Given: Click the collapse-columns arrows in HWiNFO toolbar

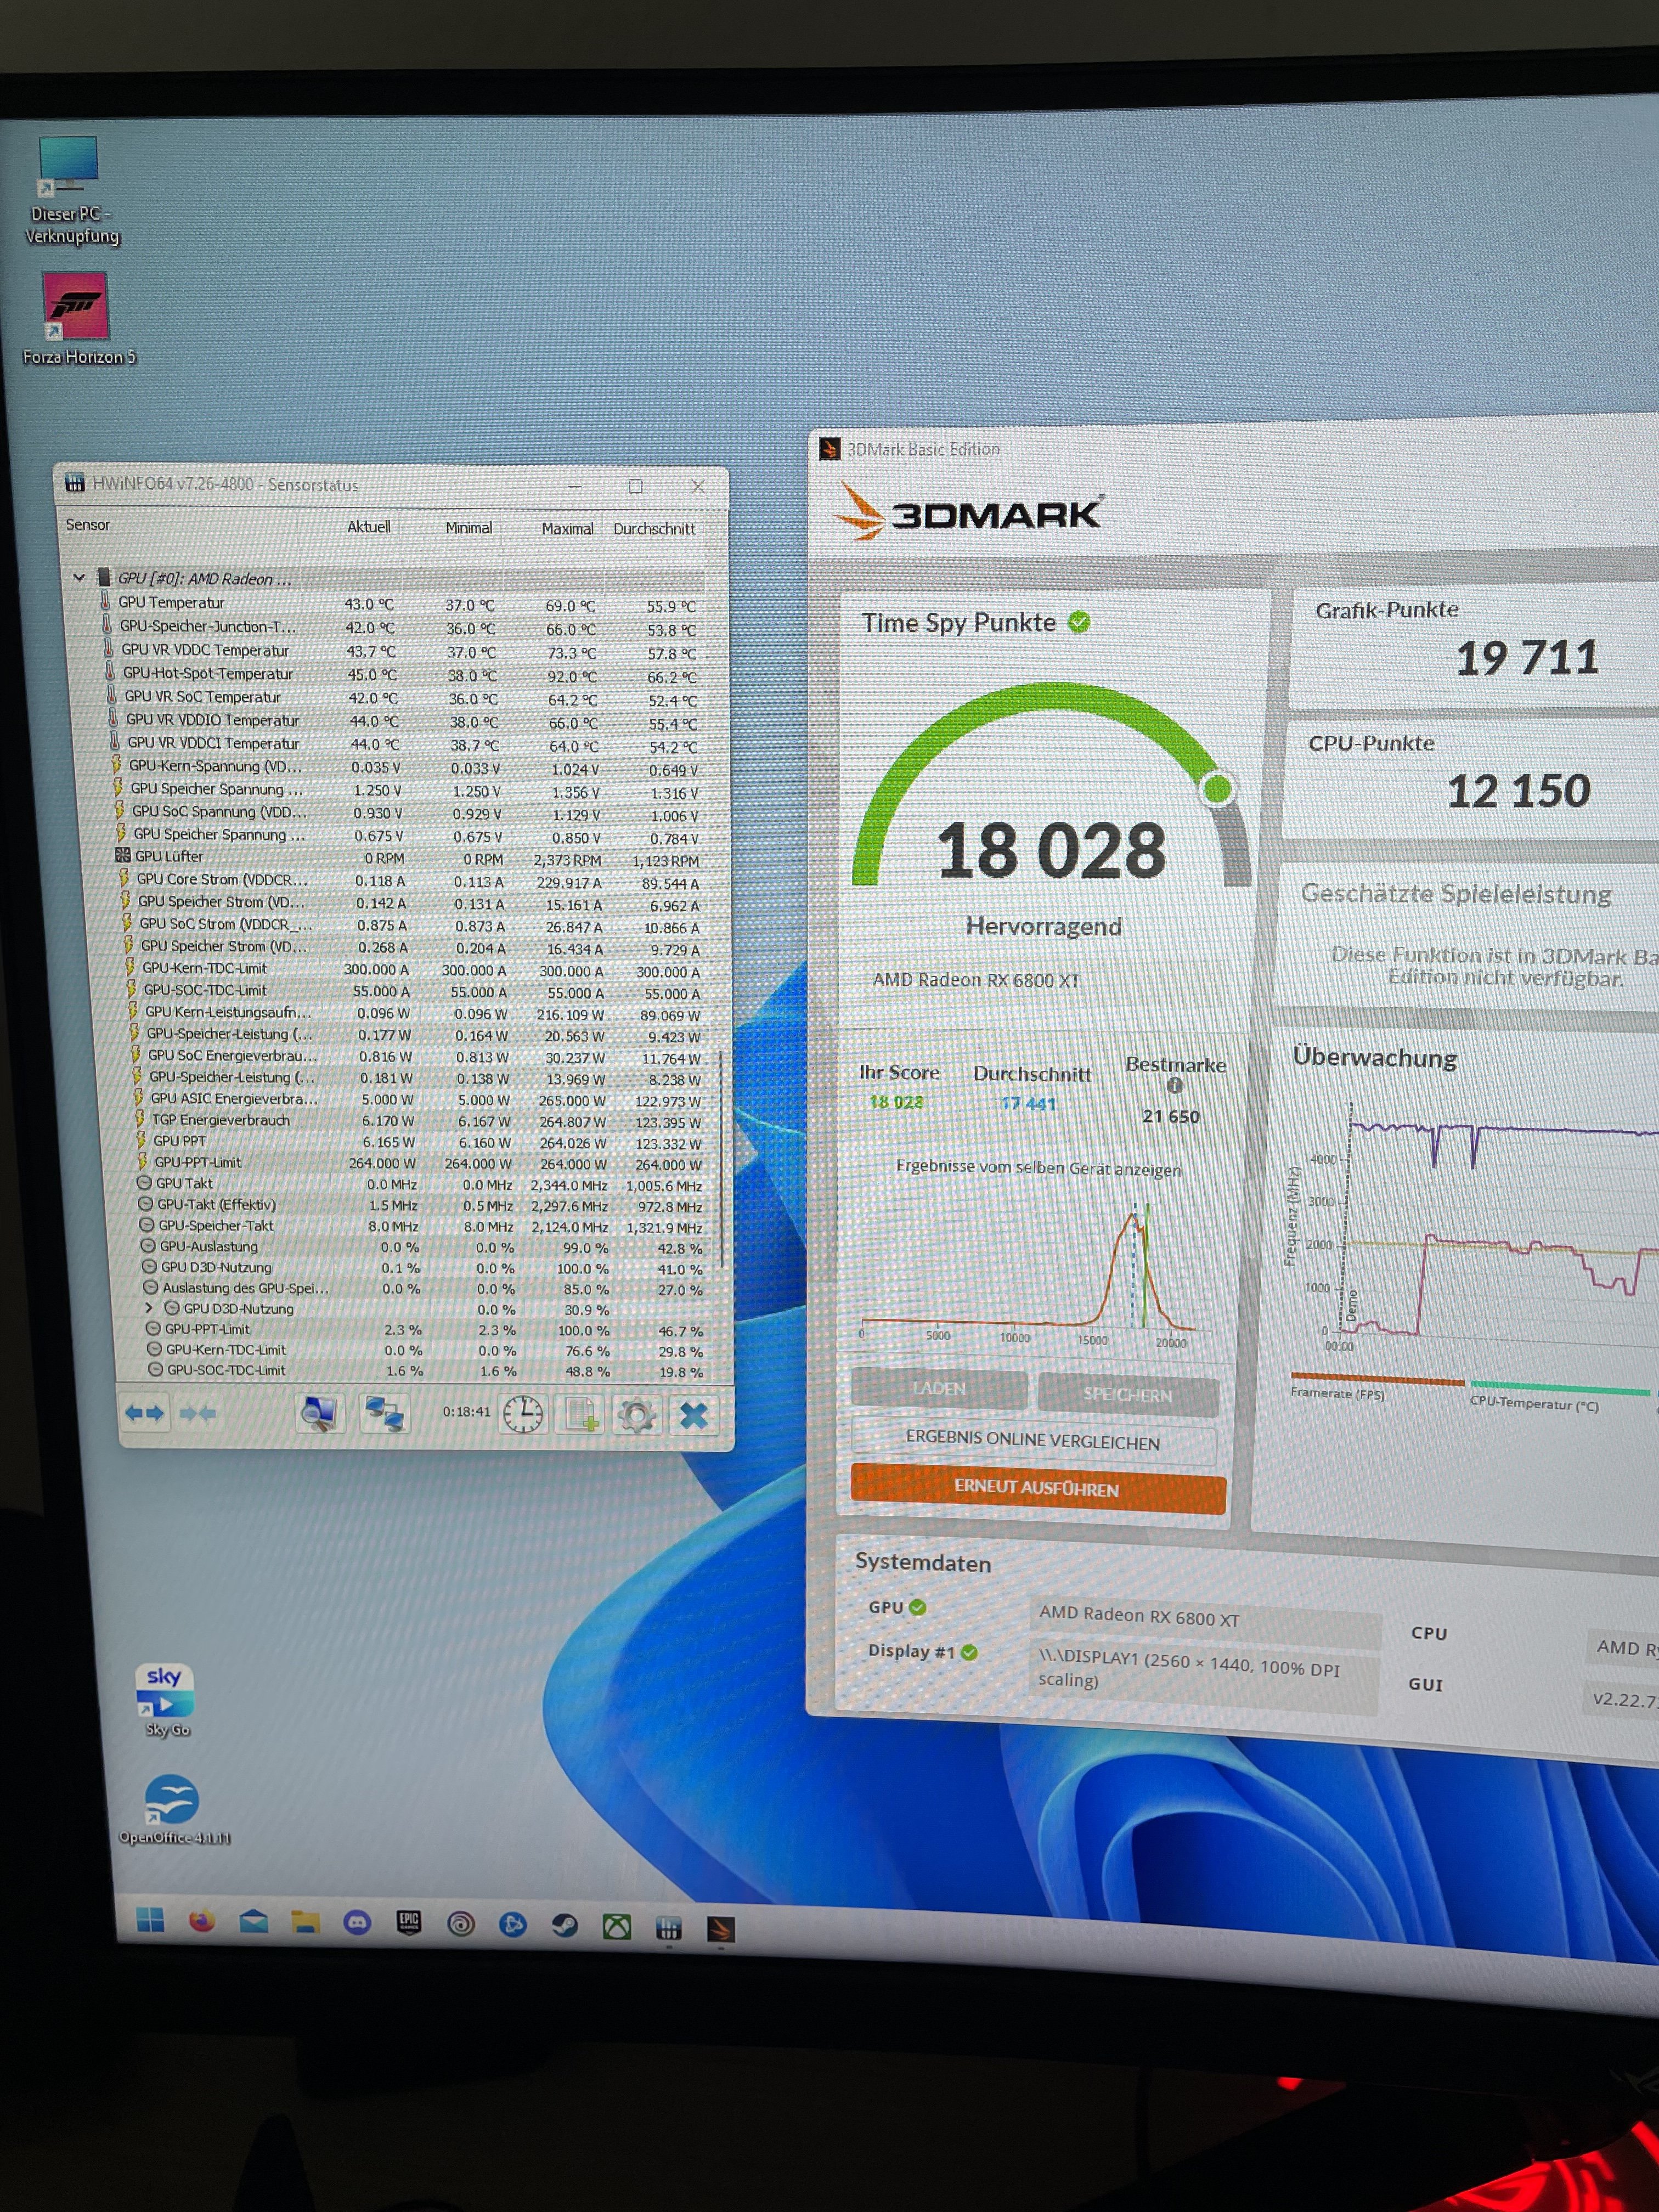Looking at the screenshot, I should point(197,1412).
